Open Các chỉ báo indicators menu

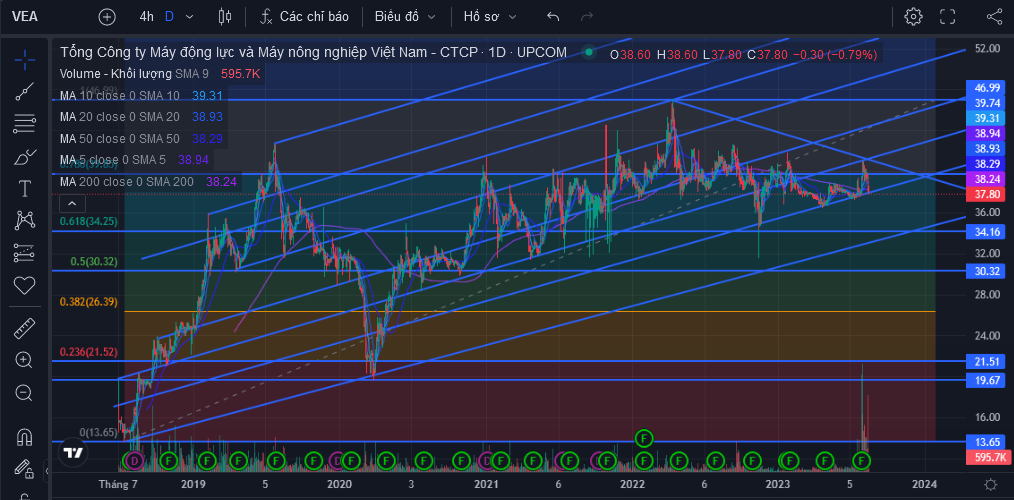tap(305, 17)
